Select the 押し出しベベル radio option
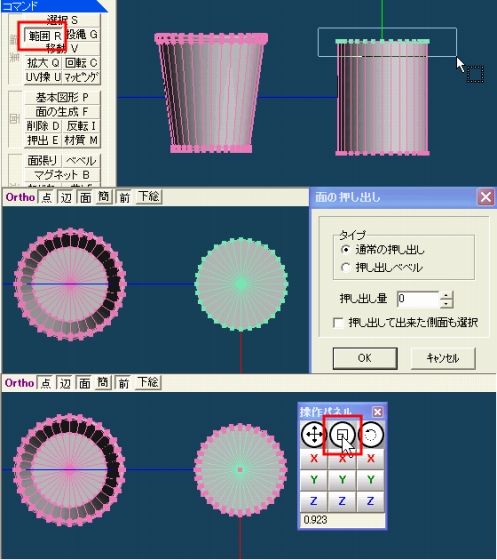Image resolution: width=497 pixels, height=560 pixels. (382, 267)
